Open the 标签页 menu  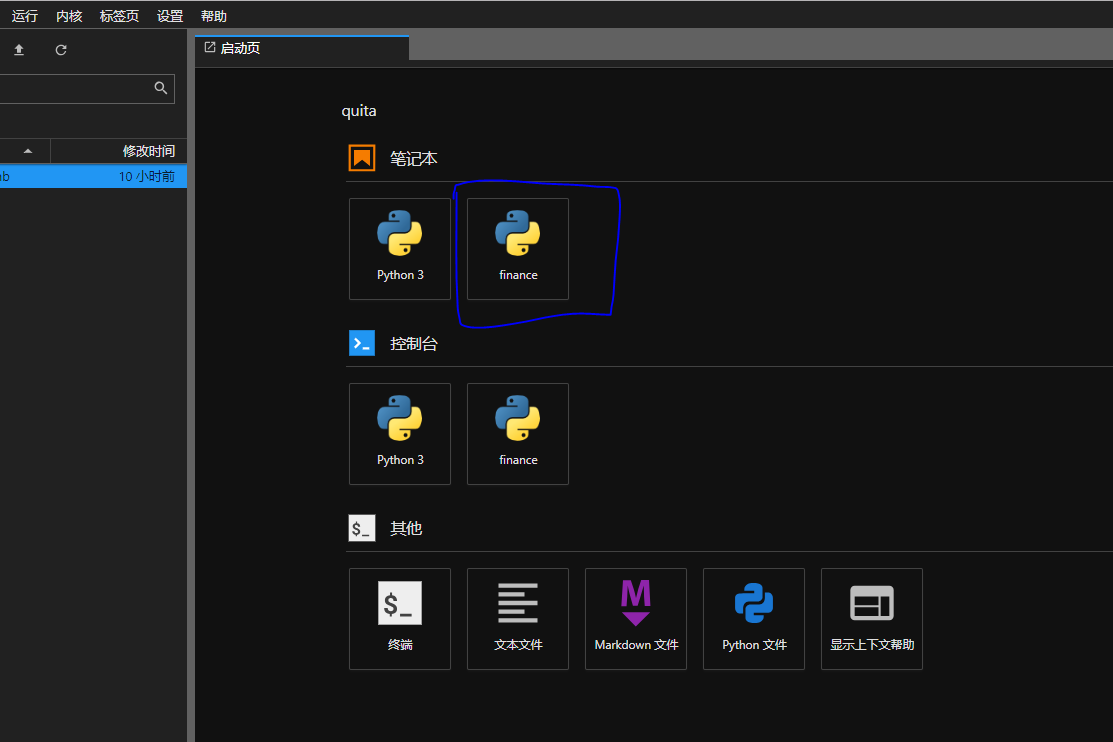pos(119,16)
